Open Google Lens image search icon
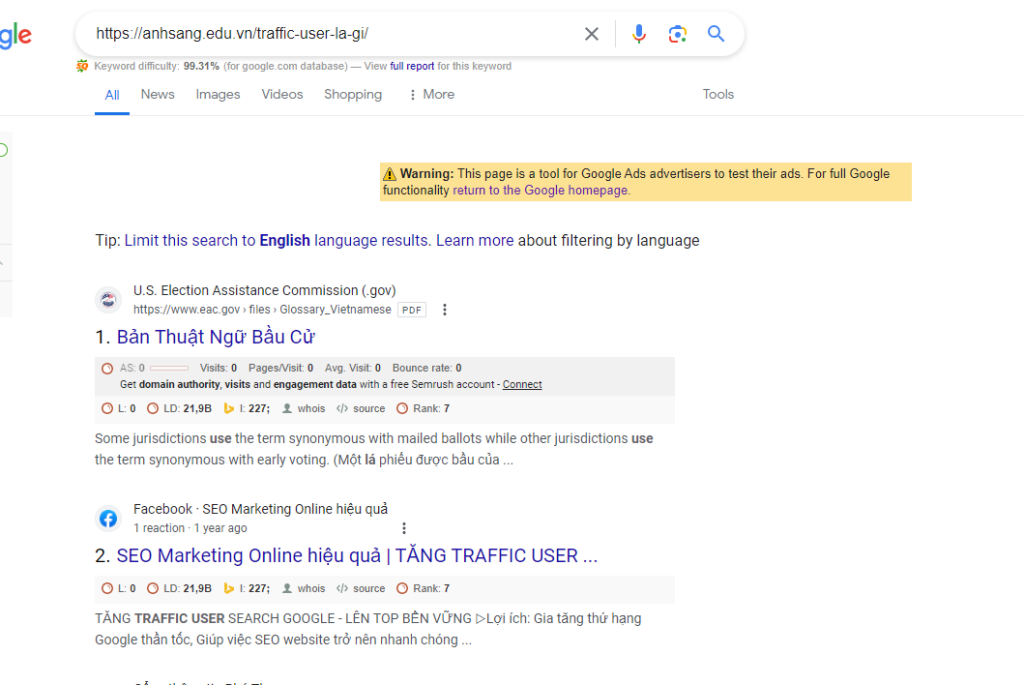The image size is (1024, 685). [x=677, y=34]
